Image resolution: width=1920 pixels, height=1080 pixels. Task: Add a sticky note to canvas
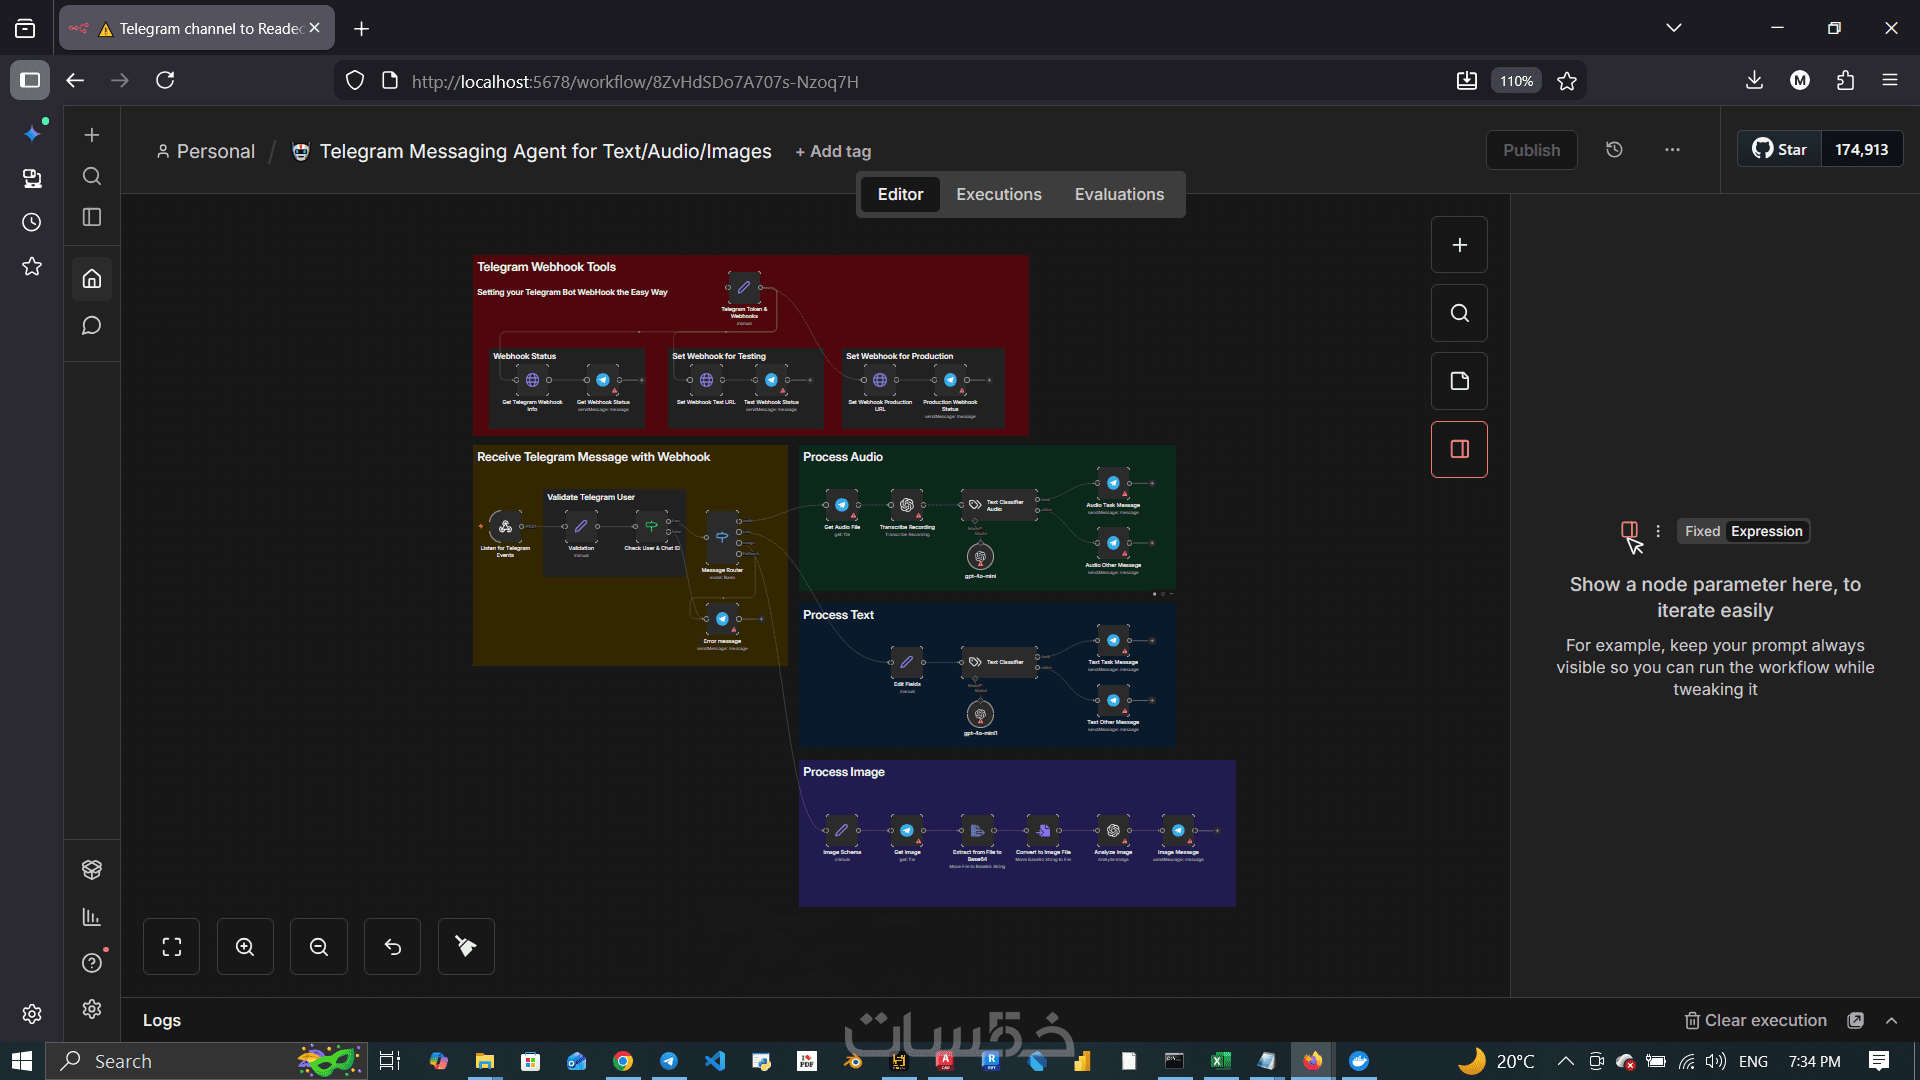pyautogui.click(x=1459, y=381)
